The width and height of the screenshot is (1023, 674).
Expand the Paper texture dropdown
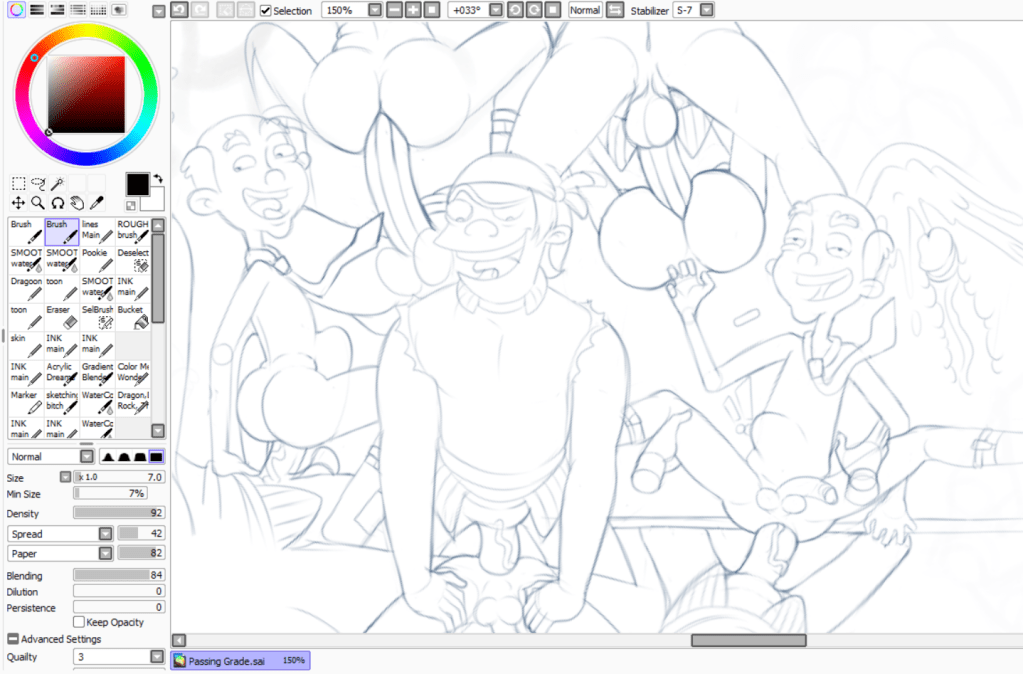105,553
